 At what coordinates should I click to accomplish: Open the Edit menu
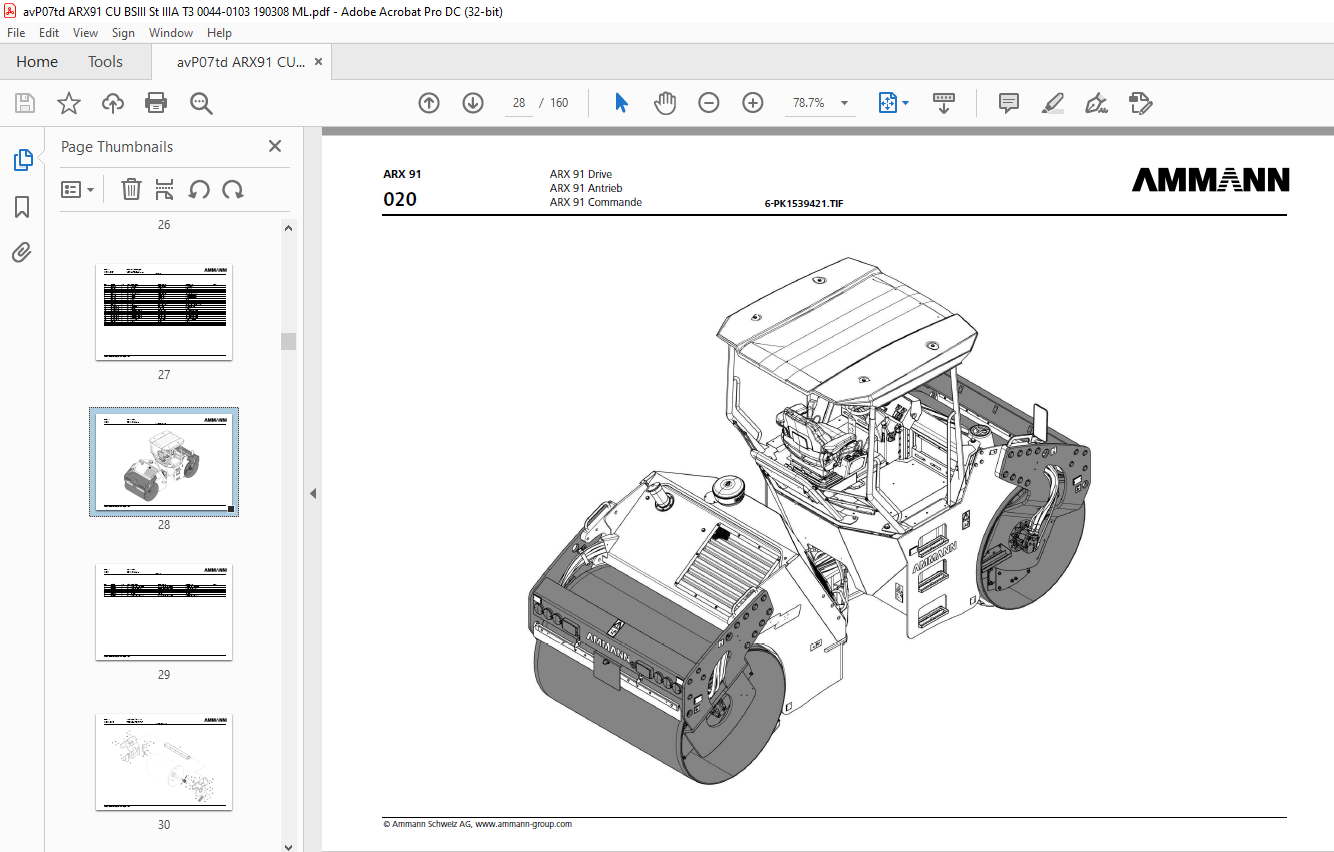[x=49, y=33]
